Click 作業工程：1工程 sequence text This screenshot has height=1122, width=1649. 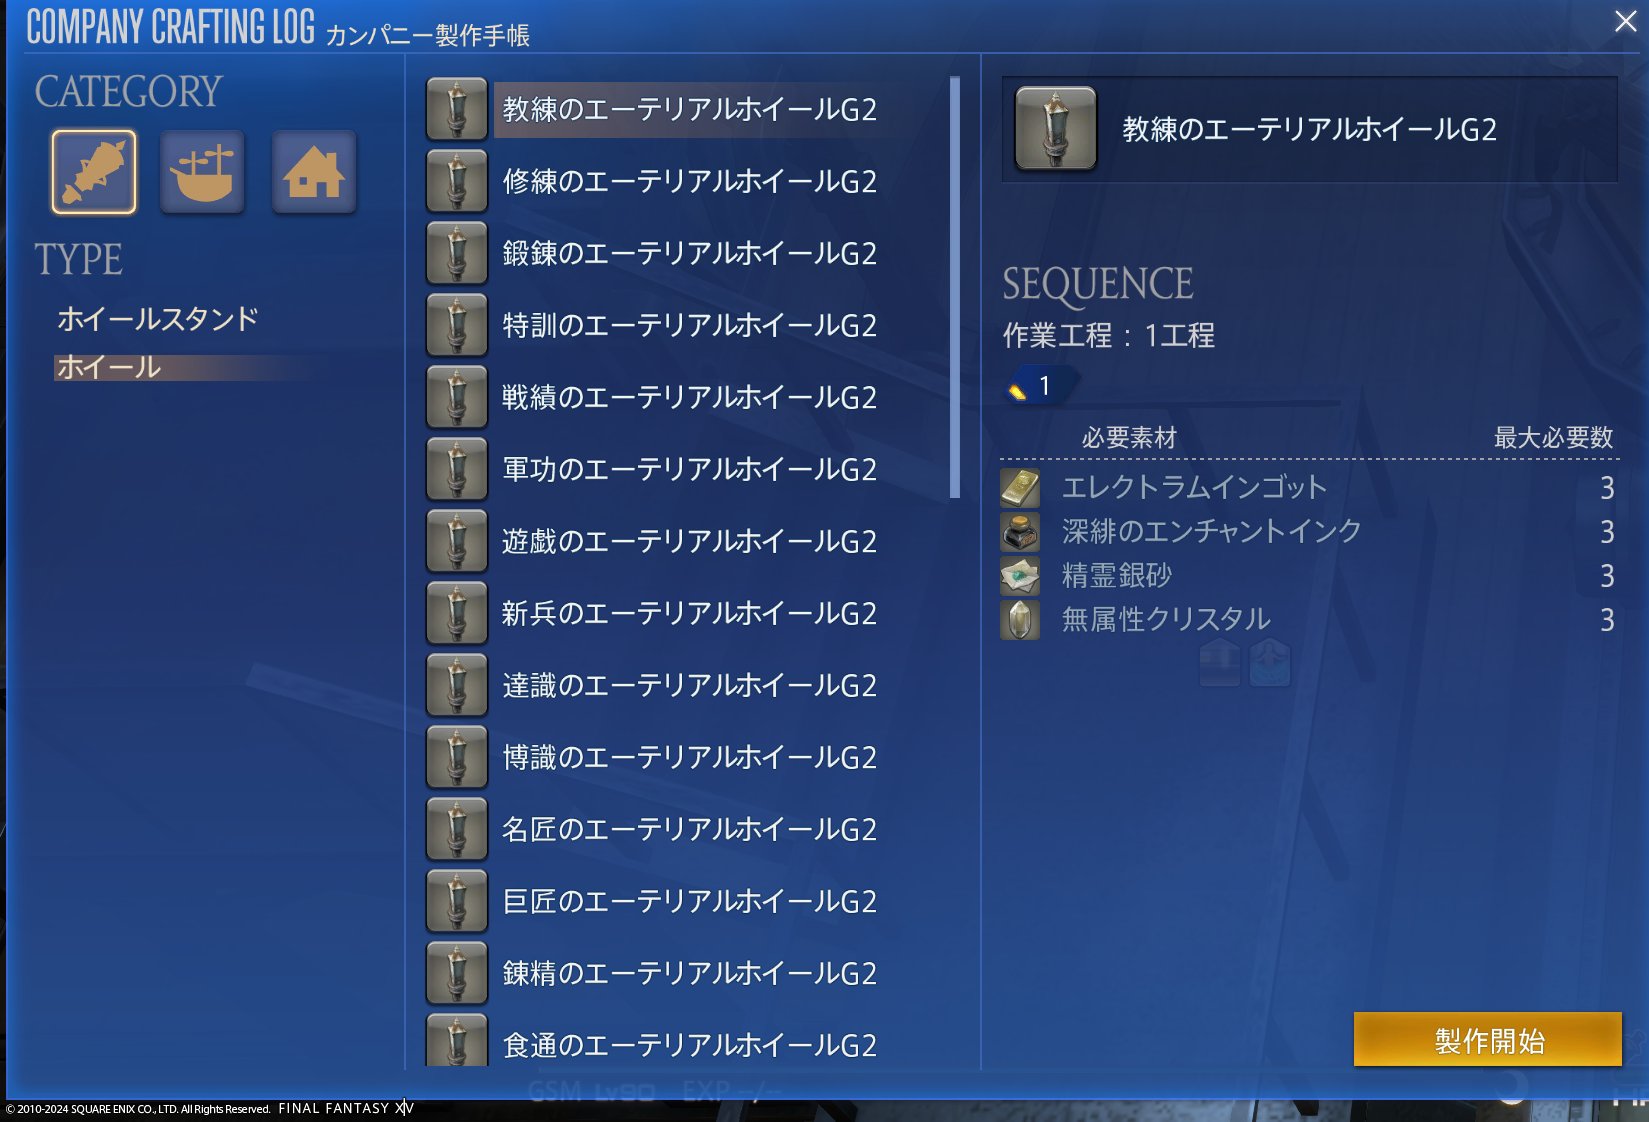tap(1109, 335)
